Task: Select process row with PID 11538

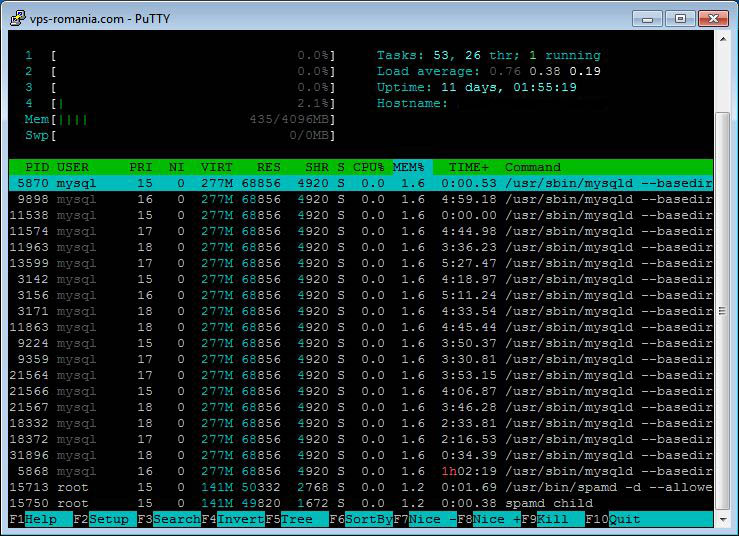Action: [x=361, y=215]
